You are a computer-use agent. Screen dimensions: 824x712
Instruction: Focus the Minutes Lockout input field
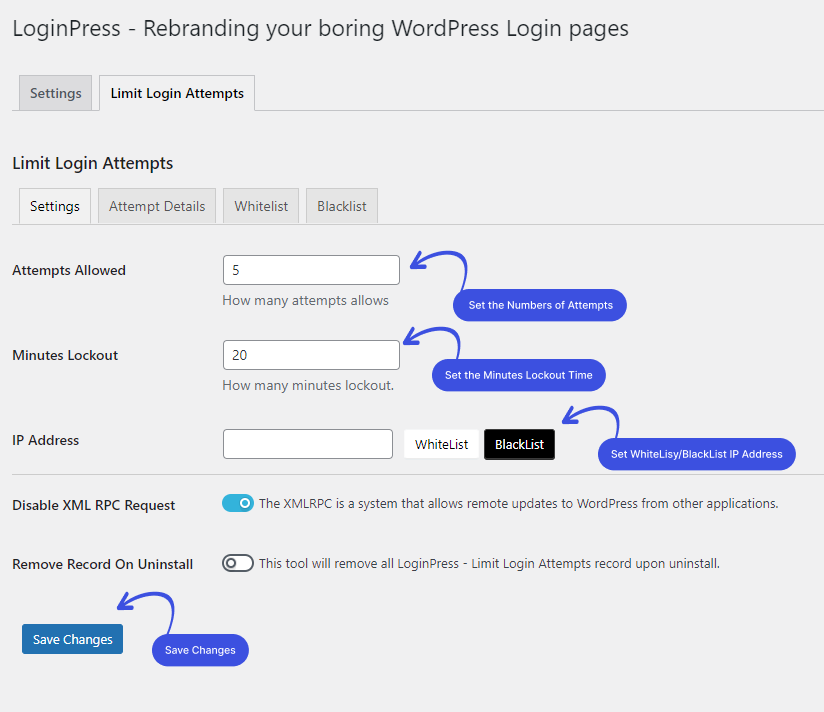(311, 355)
